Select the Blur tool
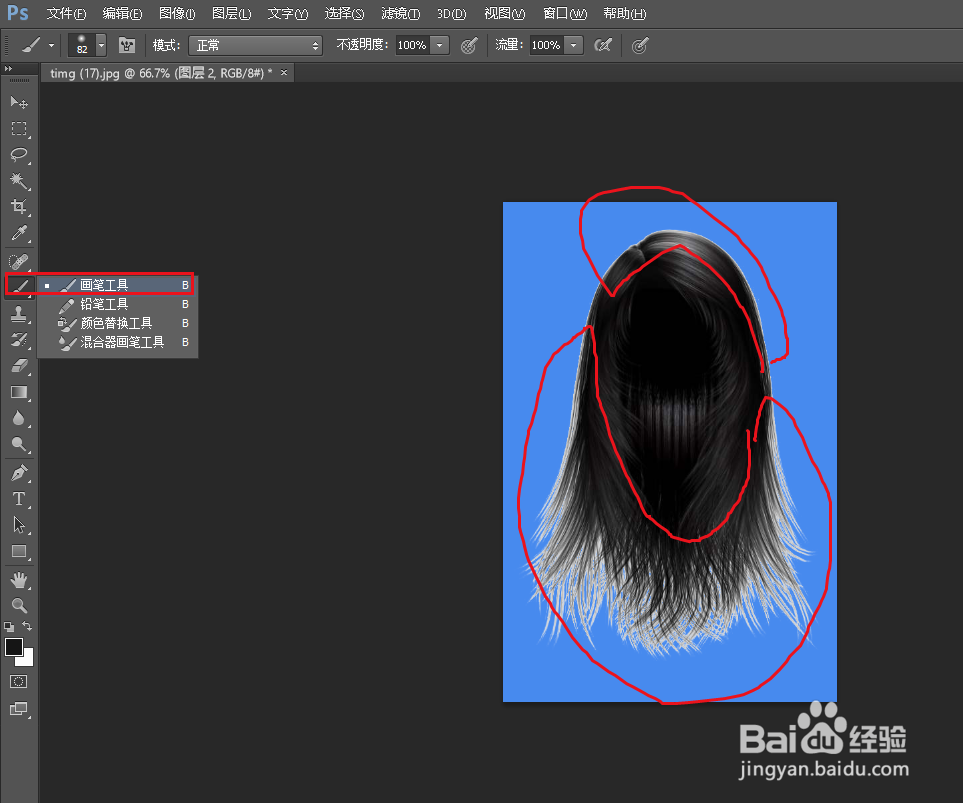 pos(18,418)
